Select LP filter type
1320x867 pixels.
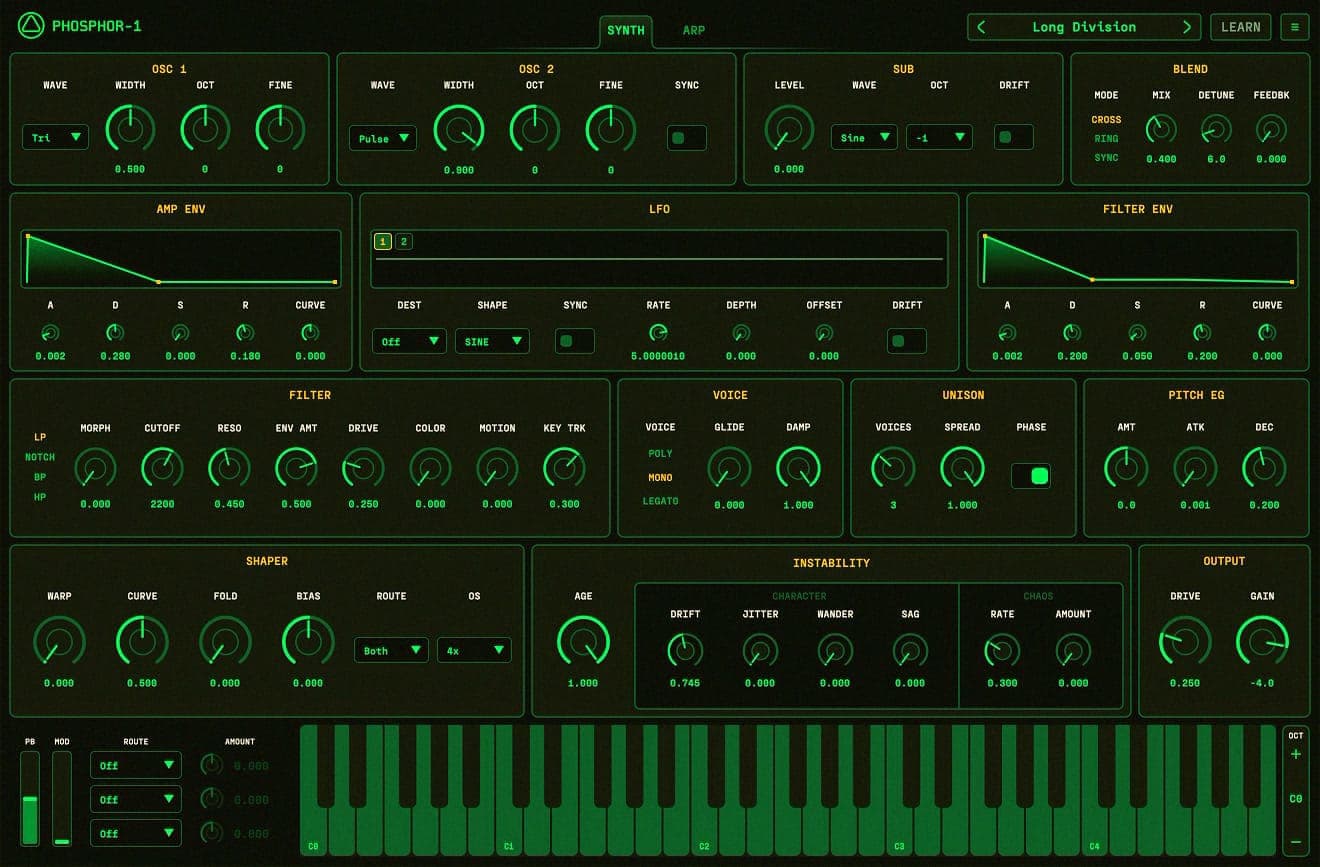(40, 437)
